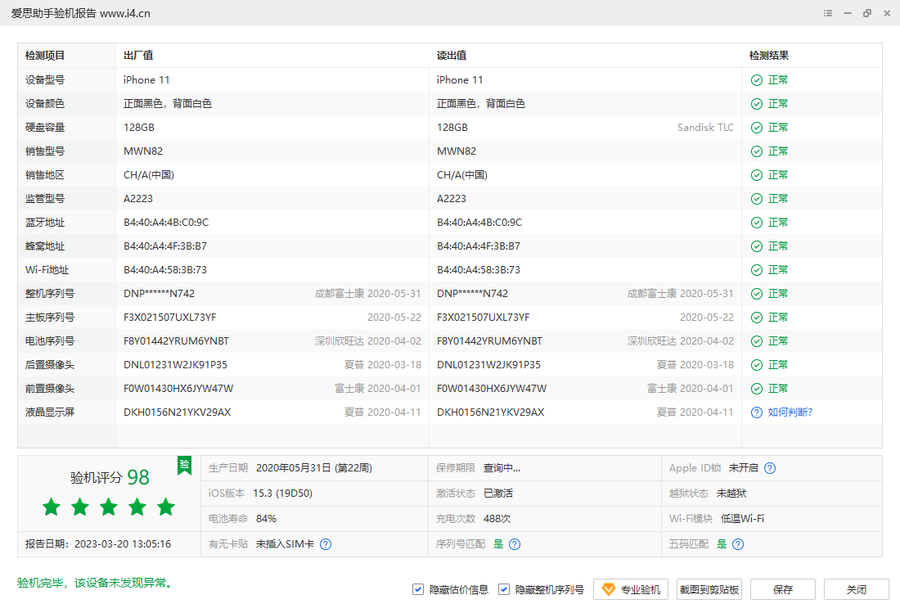The image size is (900, 613).
Task: Click green check icon for 前置摄像头
Action: coord(757,389)
